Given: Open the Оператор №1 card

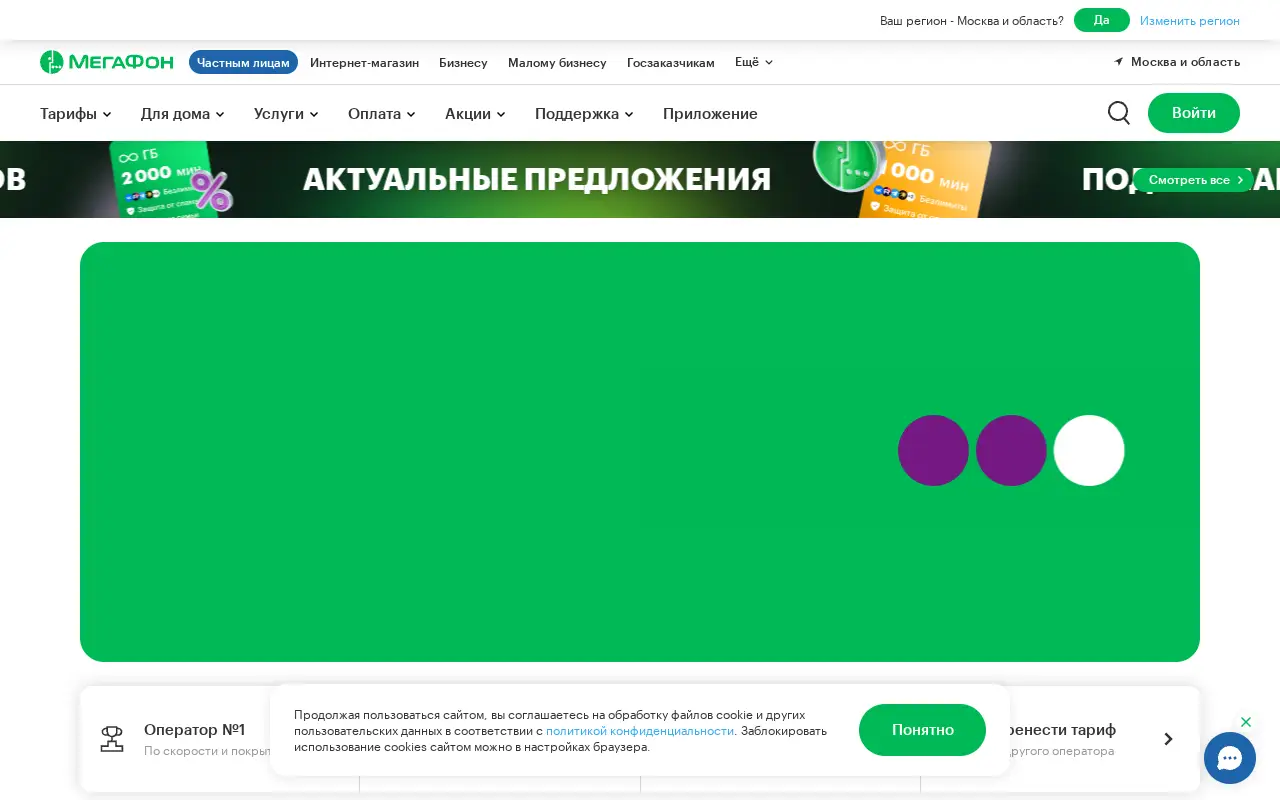Looking at the screenshot, I should 220,739.
